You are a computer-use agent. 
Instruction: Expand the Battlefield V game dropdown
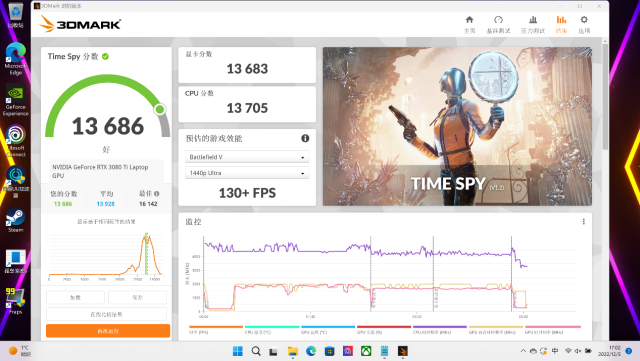pyautogui.click(x=247, y=157)
